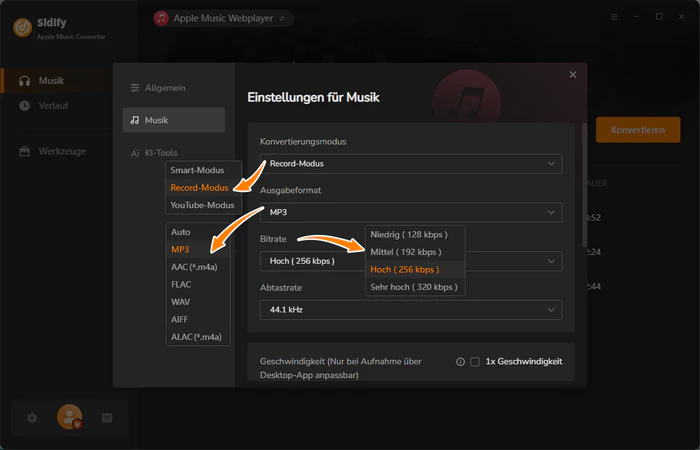Expand the Bitrate dropdown arrow
Image resolution: width=700 pixels, height=450 pixels.
[551, 261]
